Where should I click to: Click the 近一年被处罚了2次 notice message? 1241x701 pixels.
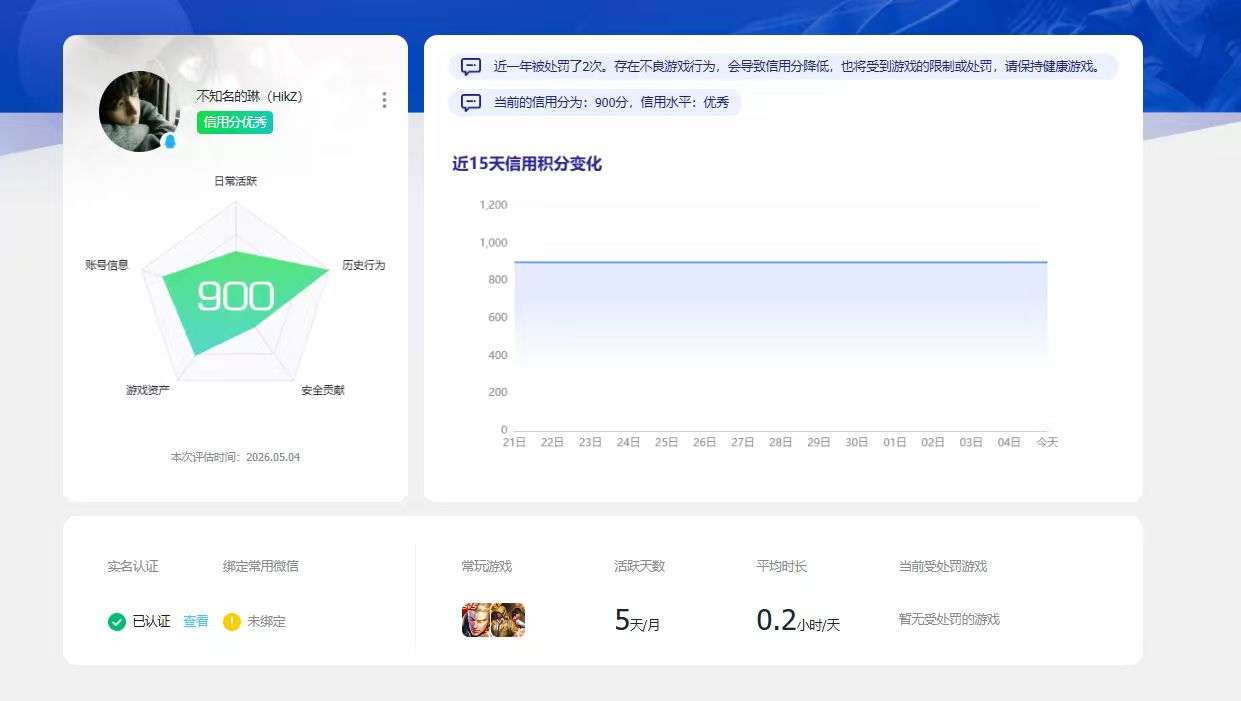click(783, 67)
